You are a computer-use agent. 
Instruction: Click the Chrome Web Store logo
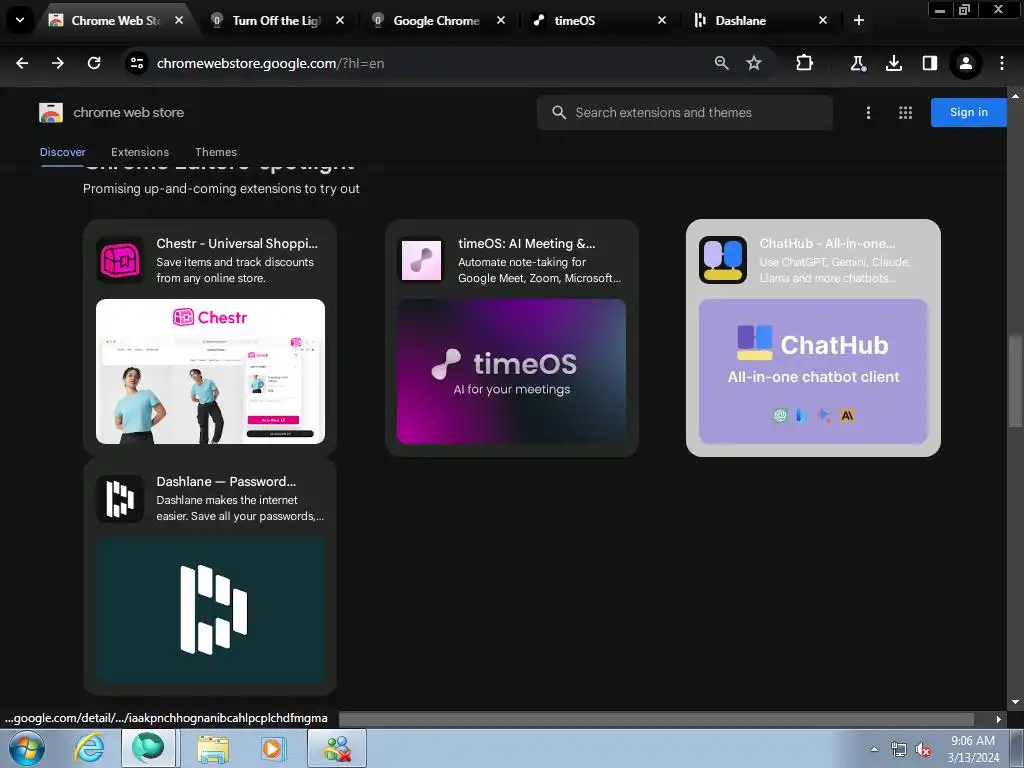51,112
